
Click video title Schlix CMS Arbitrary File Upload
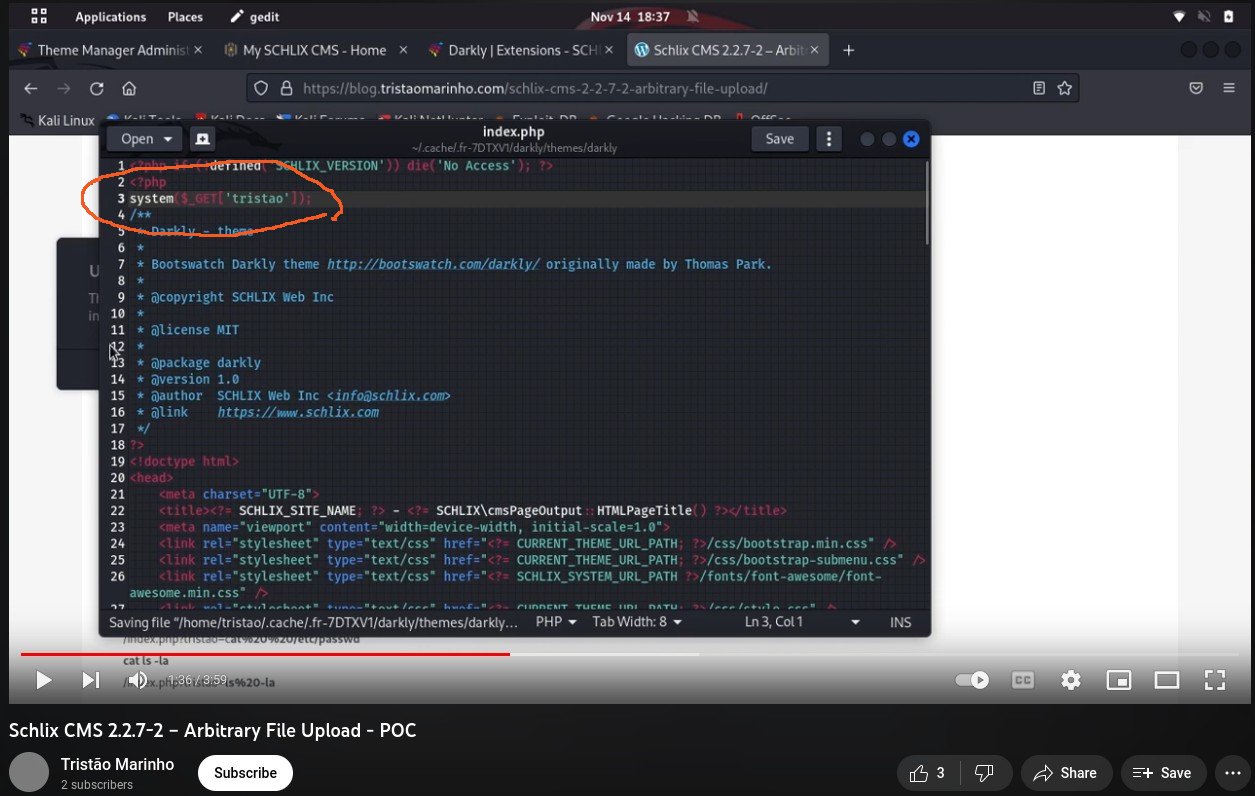point(212,730)
